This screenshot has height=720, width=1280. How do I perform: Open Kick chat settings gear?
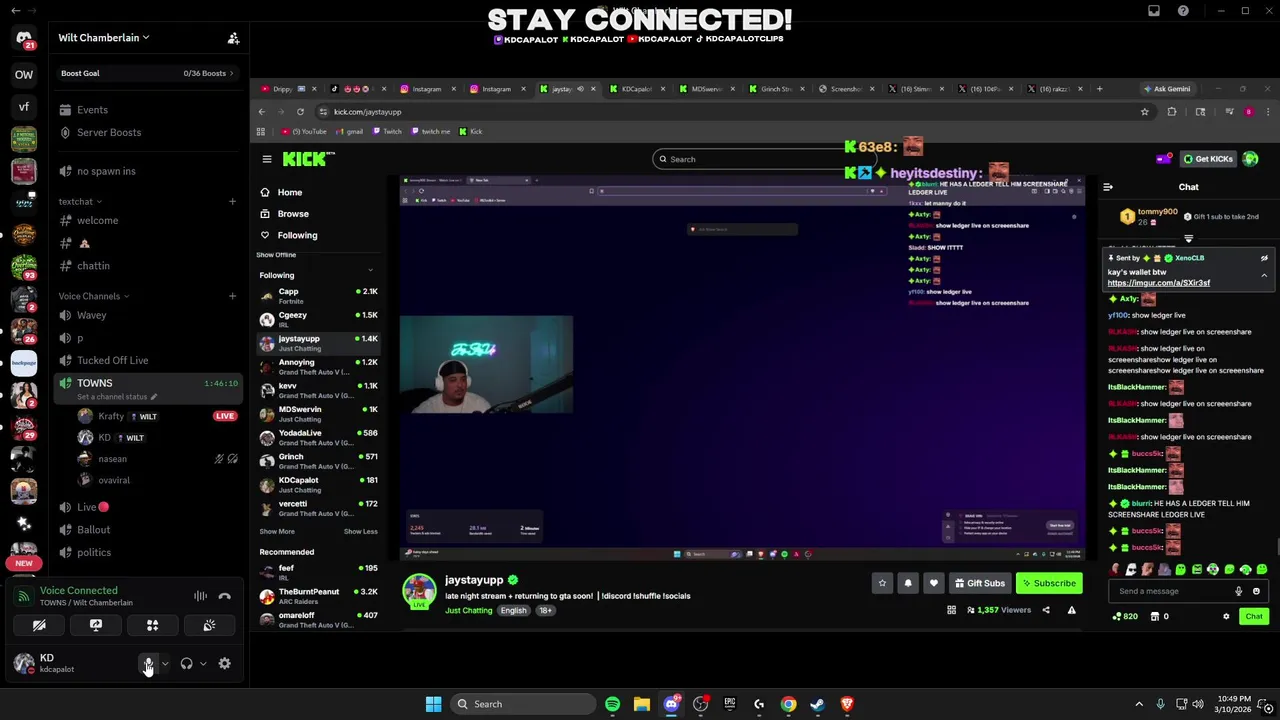[1226, 617]
